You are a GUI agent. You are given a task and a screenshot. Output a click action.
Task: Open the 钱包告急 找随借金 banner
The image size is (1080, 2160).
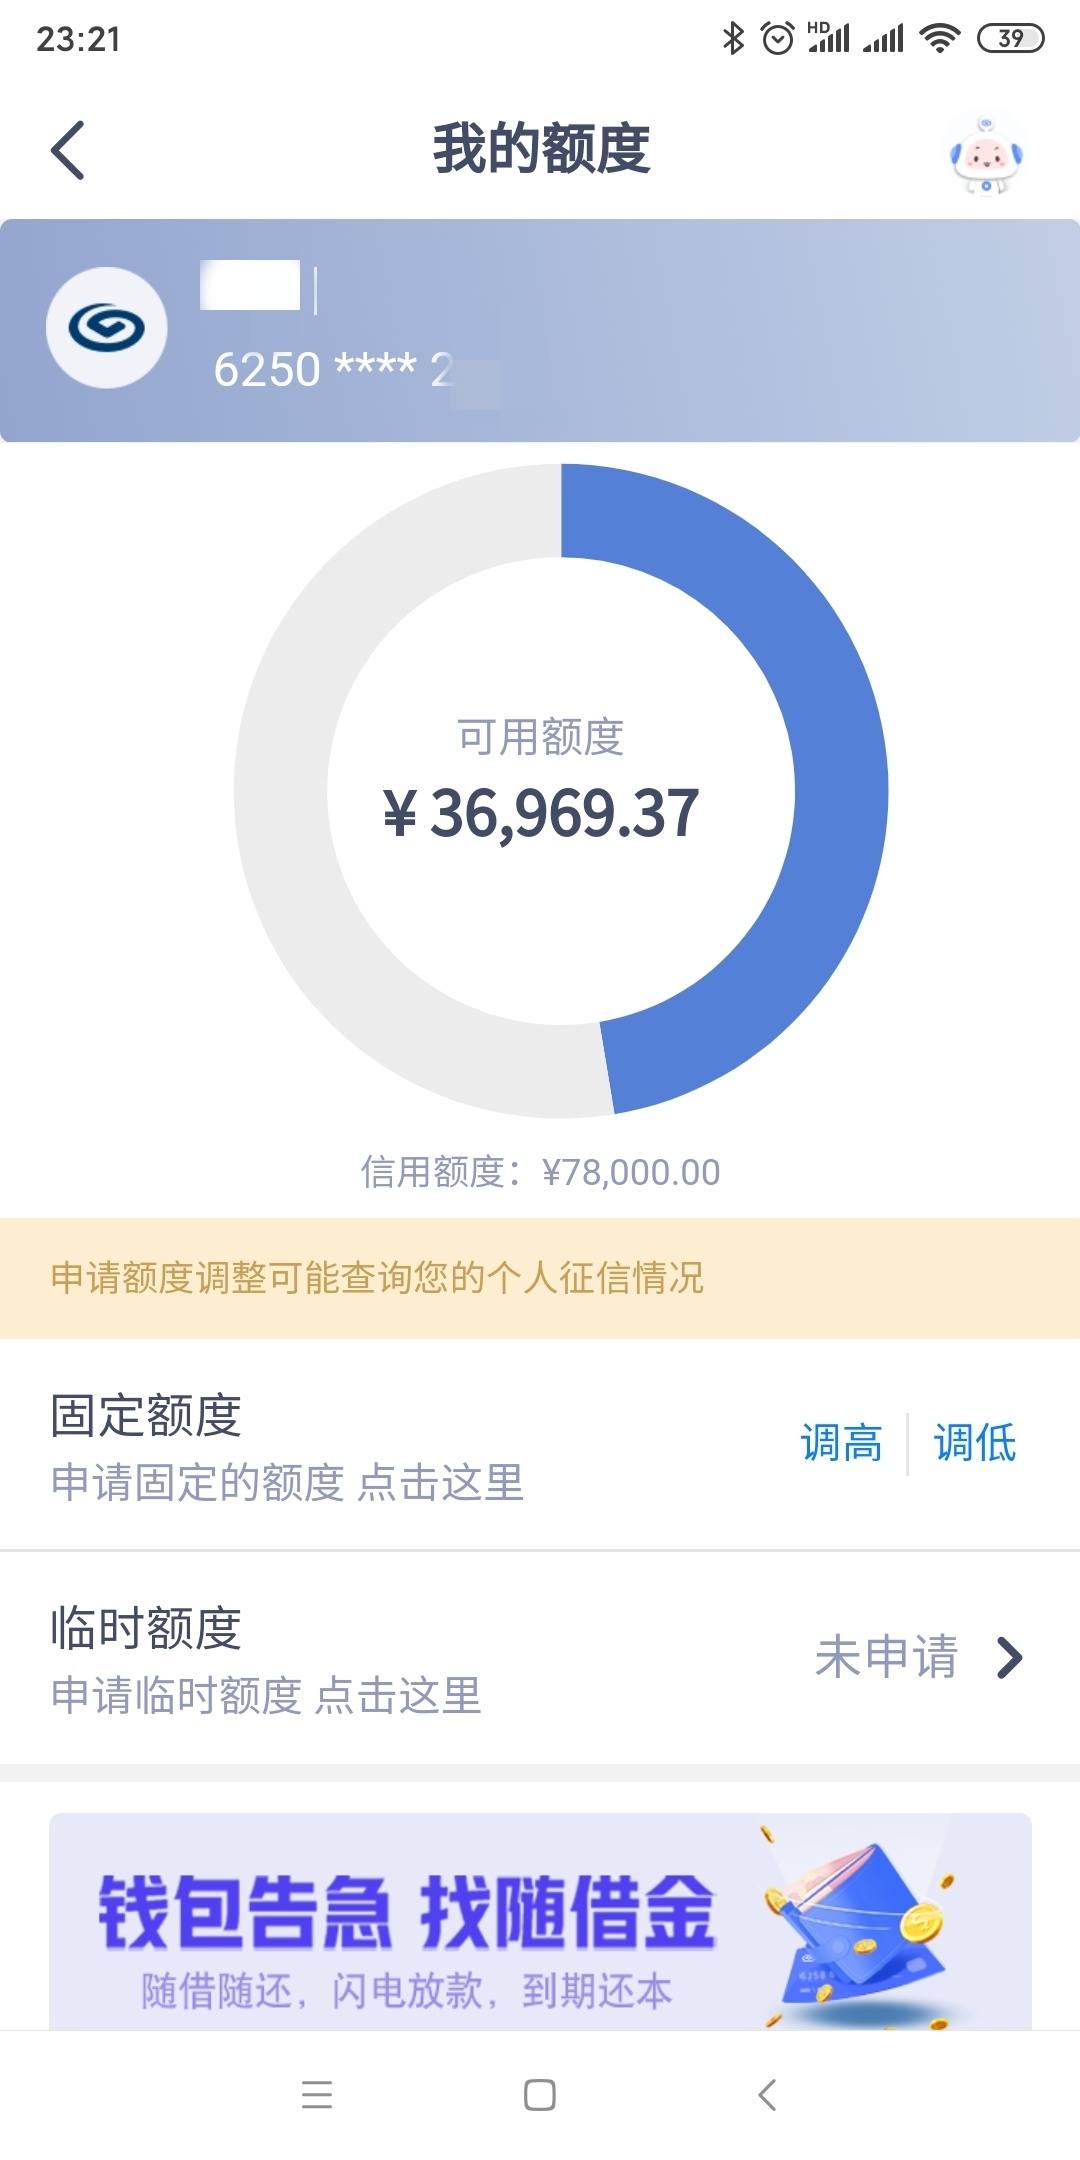(540, 1921)
